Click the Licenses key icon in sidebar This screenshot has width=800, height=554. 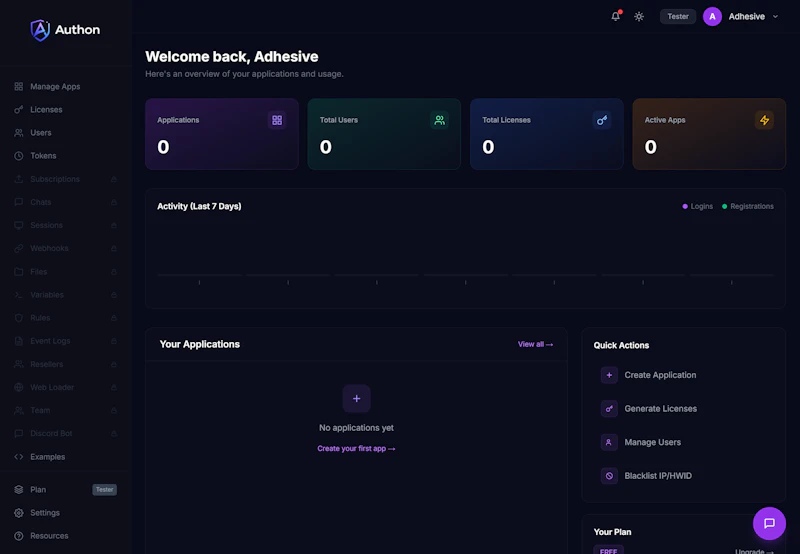(19, 110)
